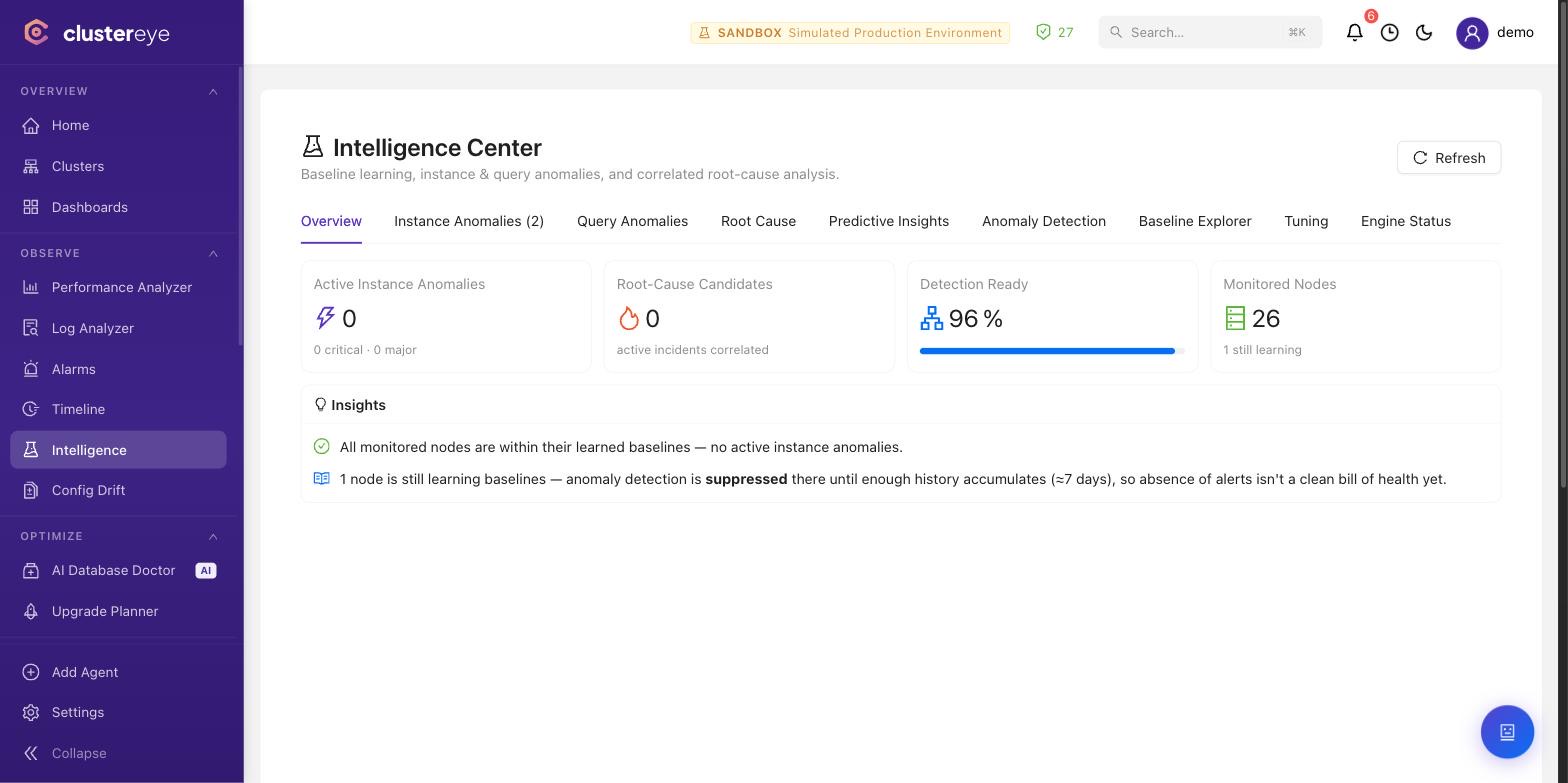1568x783 pixels.
Task: Click the demo username label
Action: pyautogui.click(x=1515, y=32)
